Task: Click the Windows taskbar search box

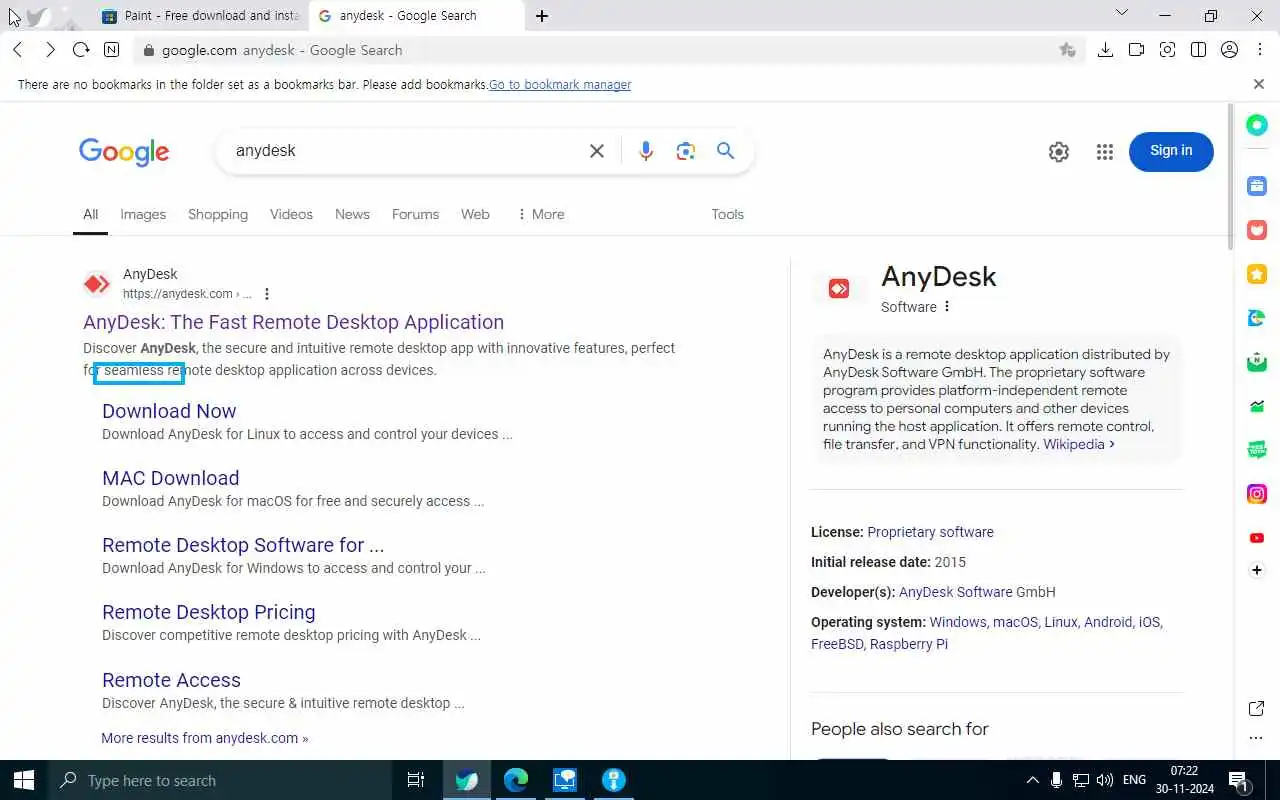Action: 220,780
